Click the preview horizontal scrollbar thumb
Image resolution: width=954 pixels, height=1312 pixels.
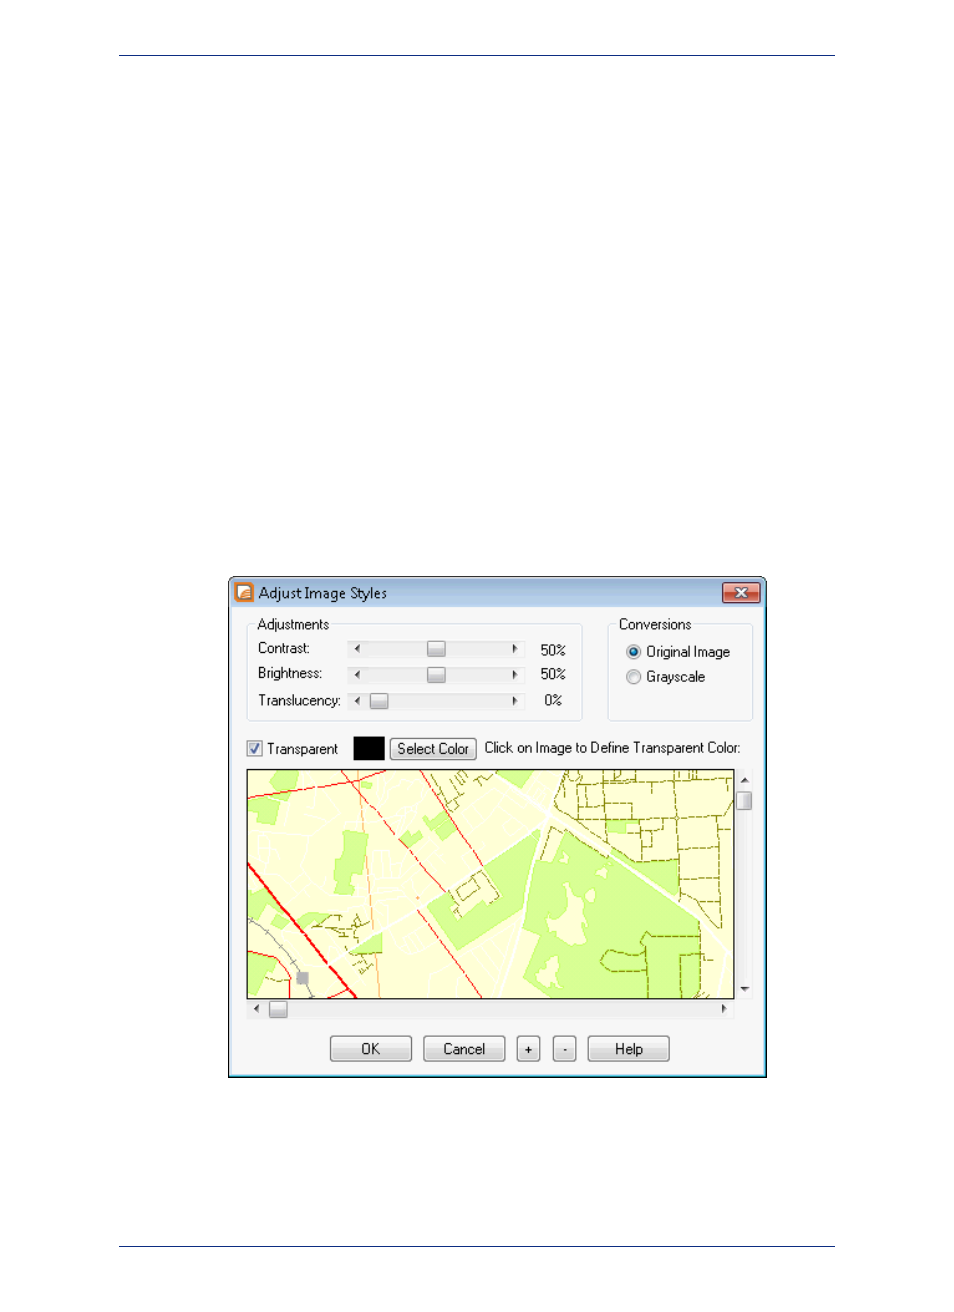coord(278,1009)
